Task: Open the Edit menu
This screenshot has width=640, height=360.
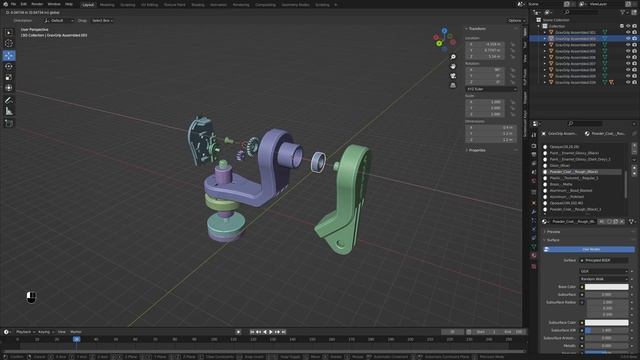Action: 24,4
